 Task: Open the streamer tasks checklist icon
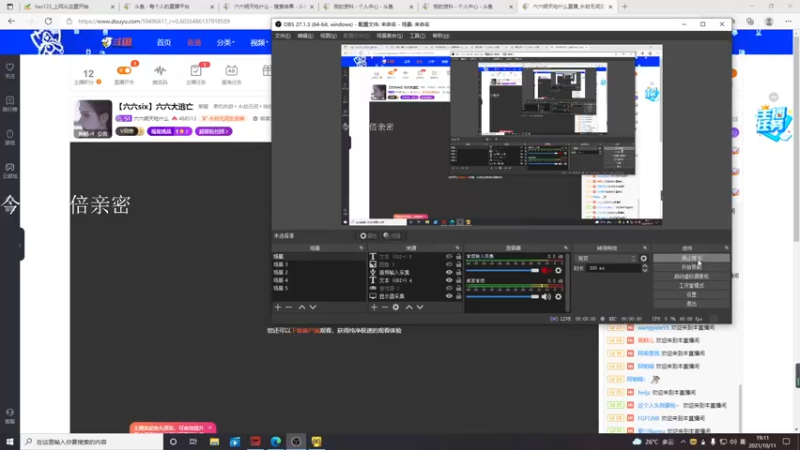(x=196, y=74)
